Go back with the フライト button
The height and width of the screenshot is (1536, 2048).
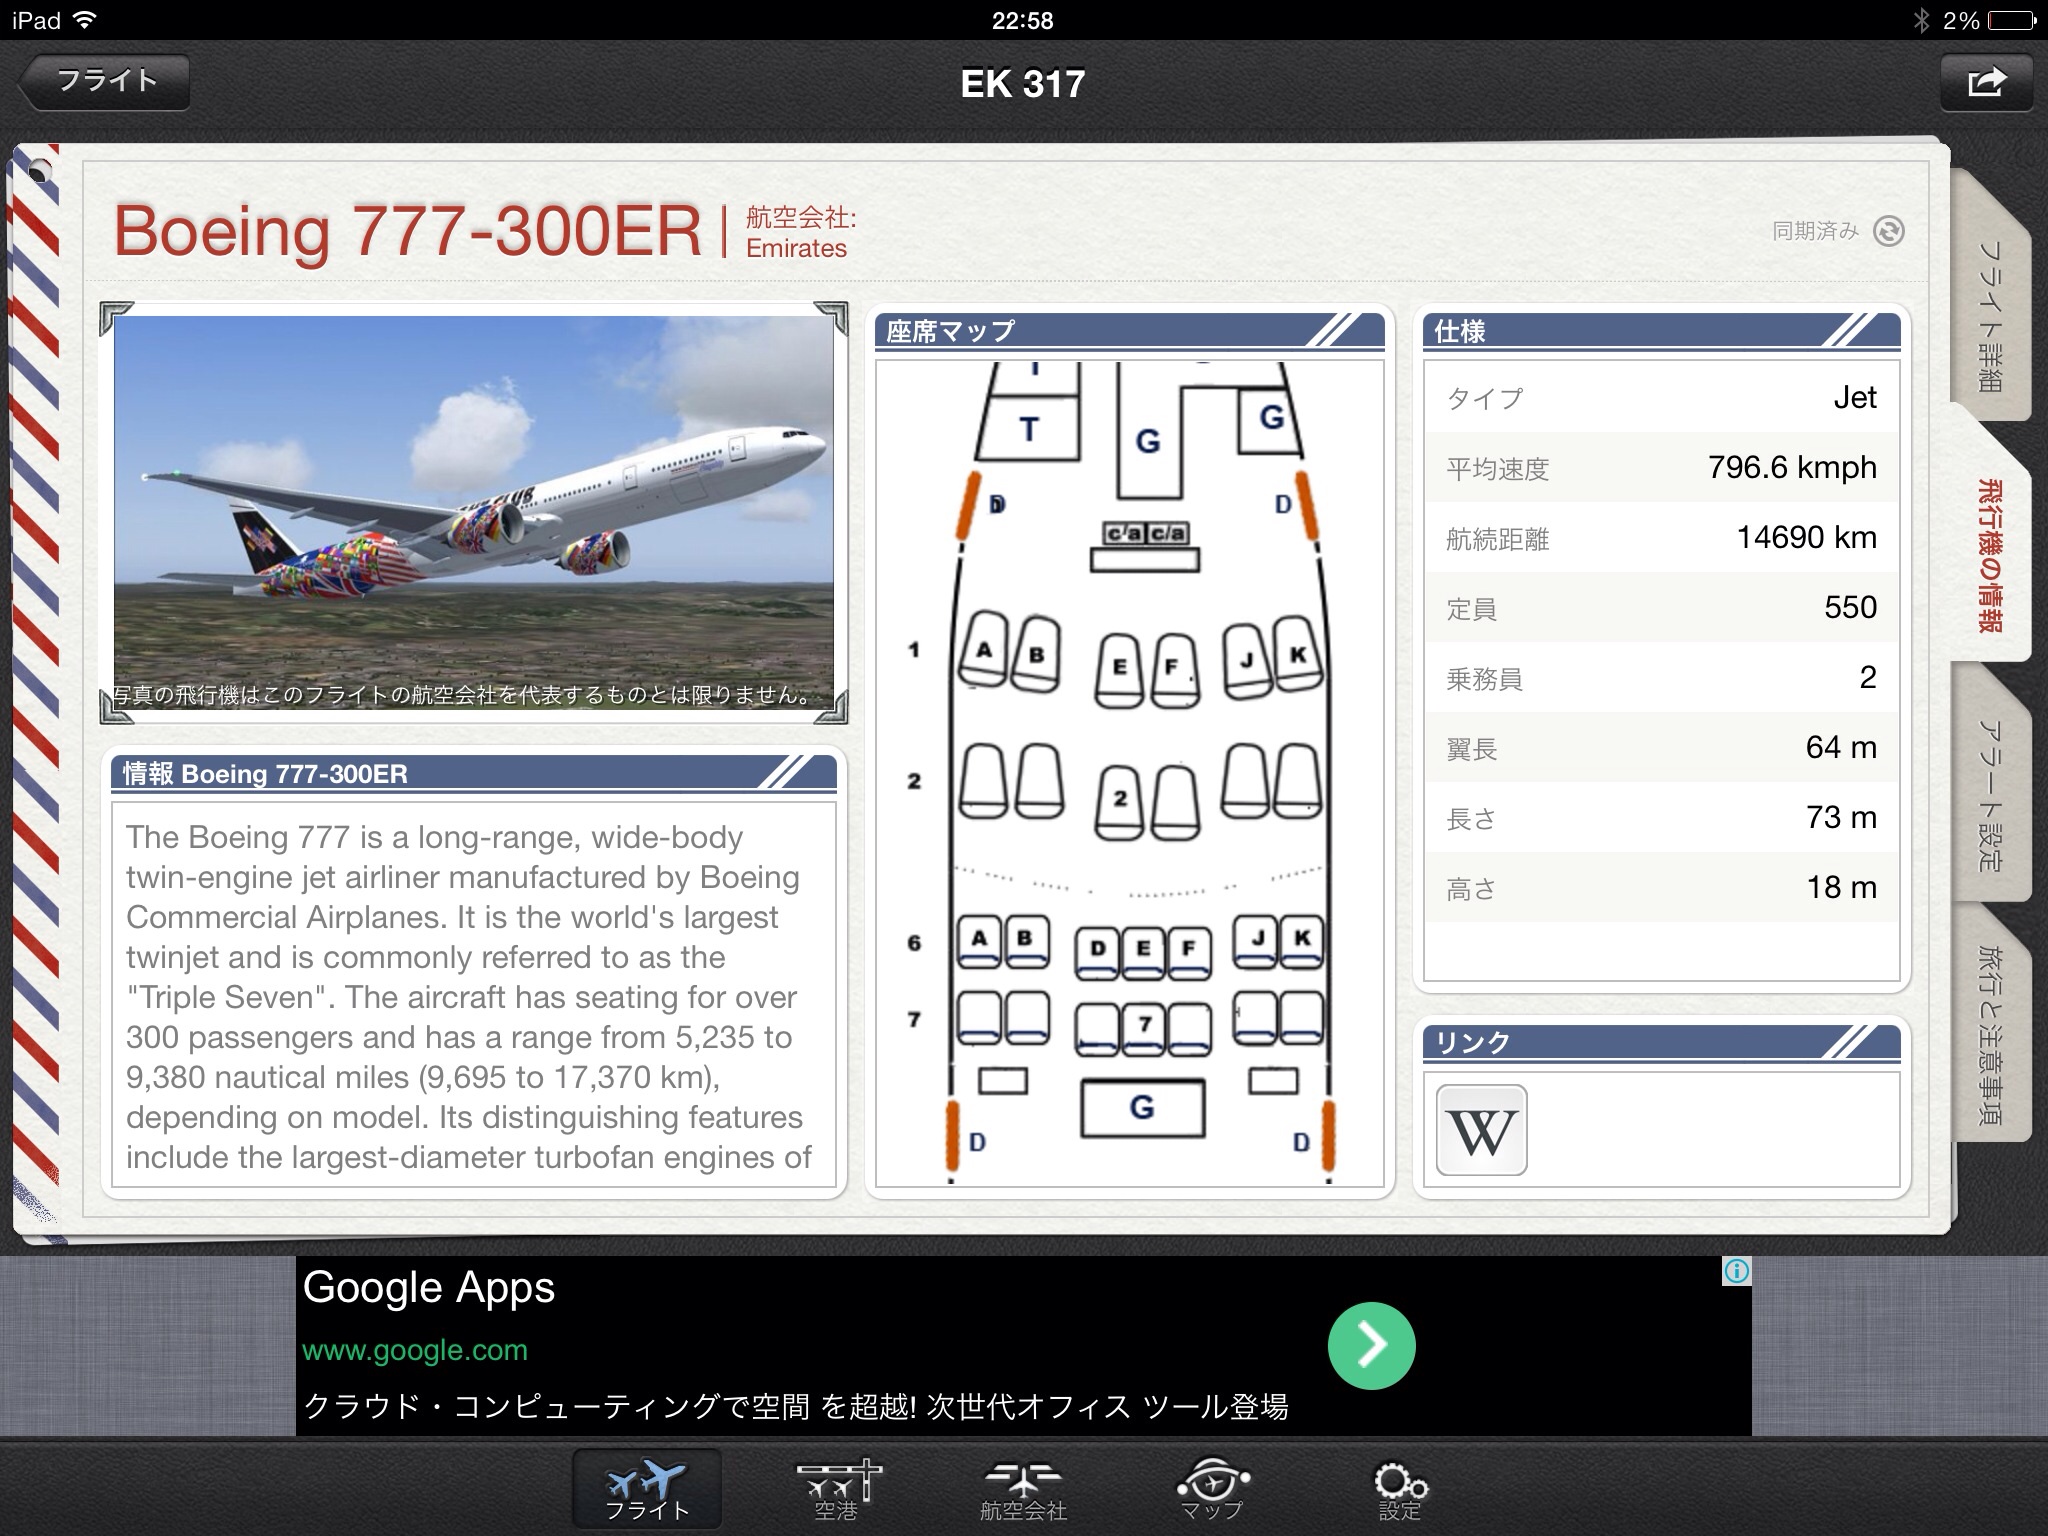[105, 81]
